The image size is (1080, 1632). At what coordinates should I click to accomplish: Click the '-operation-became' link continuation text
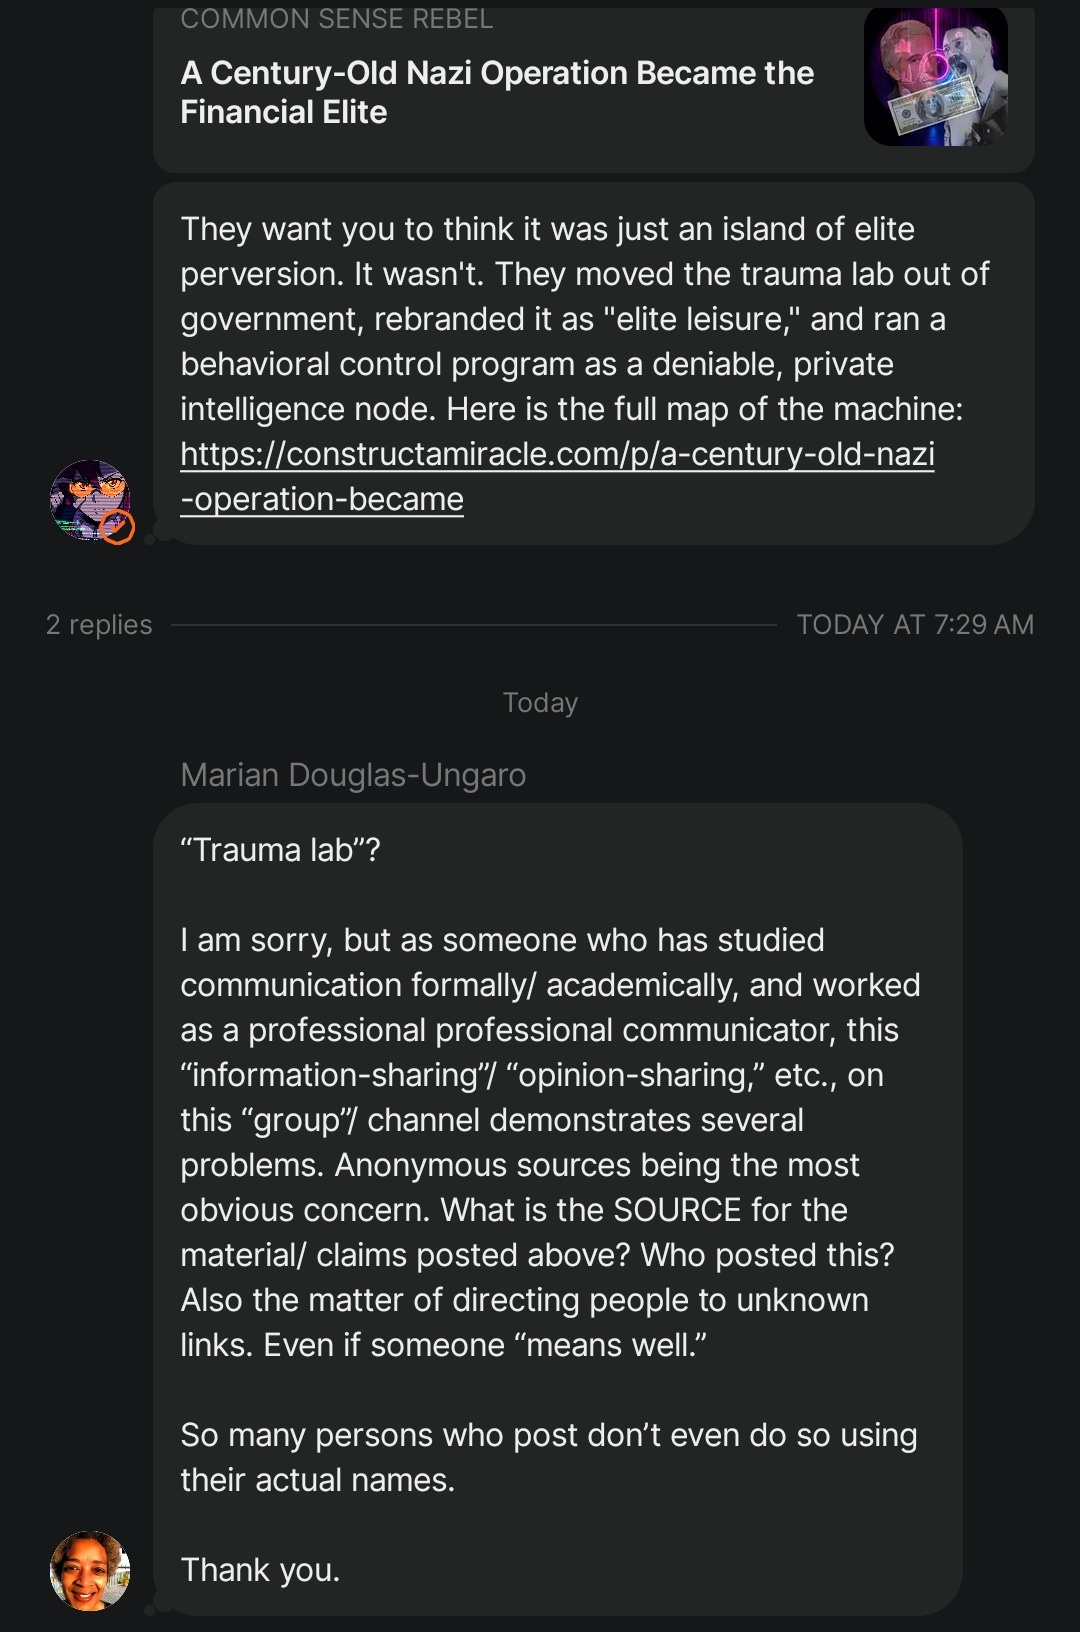[322, 499]
